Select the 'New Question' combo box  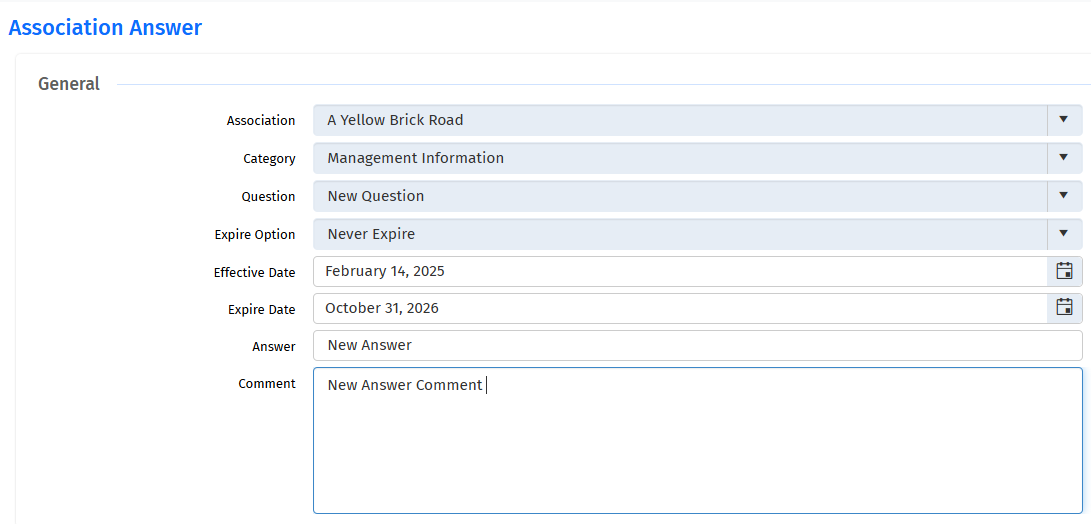[680, 196]
